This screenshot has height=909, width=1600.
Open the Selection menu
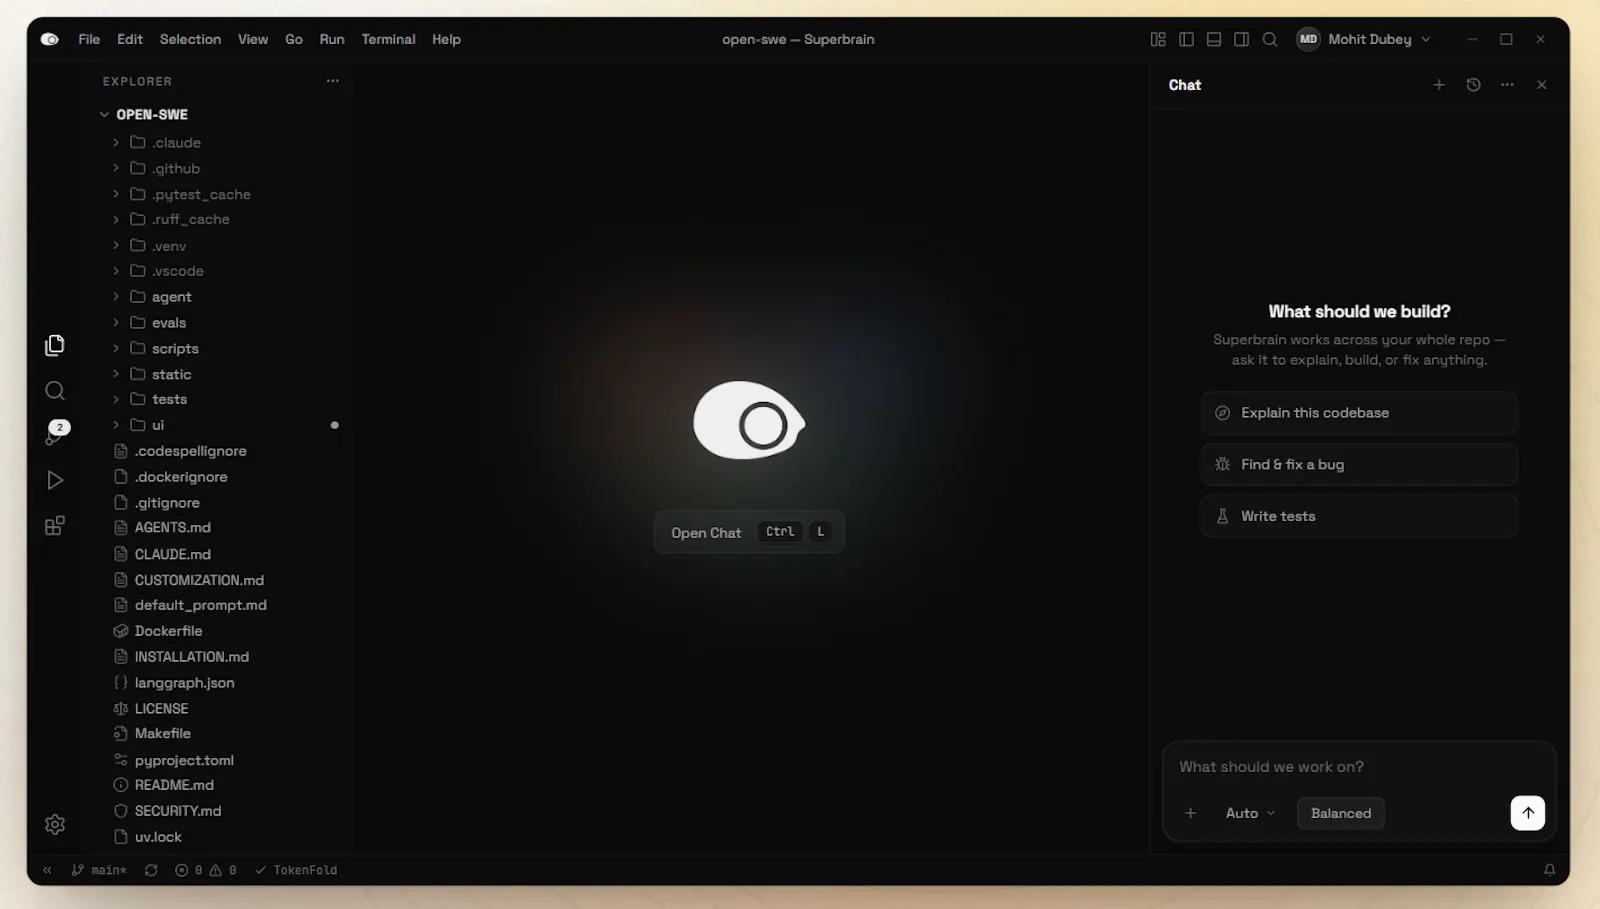(x=190, y=39)
